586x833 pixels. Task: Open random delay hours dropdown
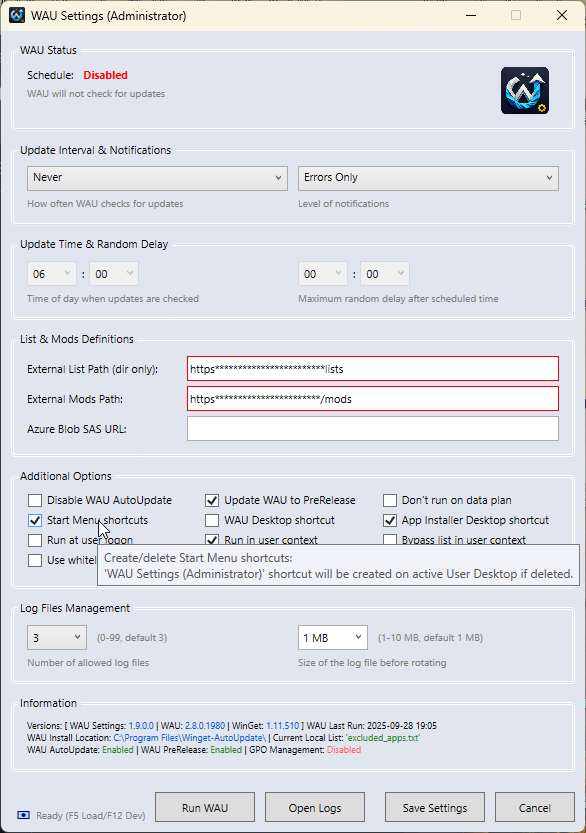[x=322, y=274]
